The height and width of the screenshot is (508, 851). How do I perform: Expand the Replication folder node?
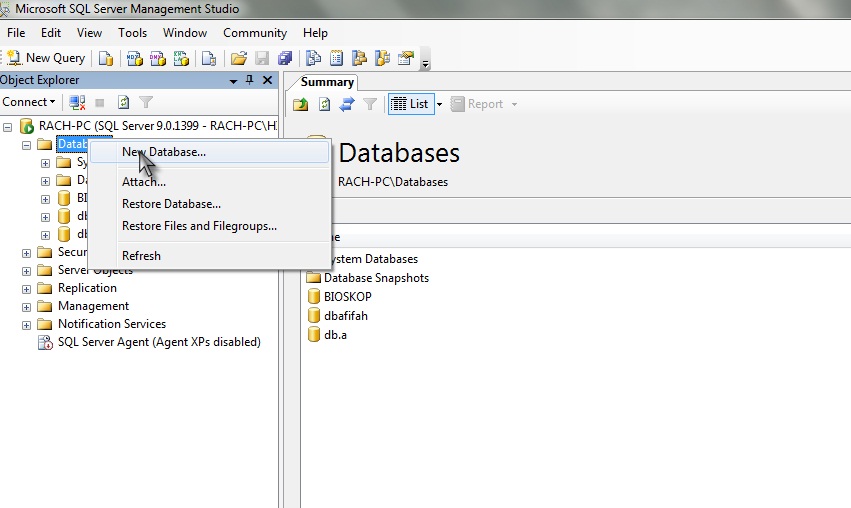[x=26, y=289]
